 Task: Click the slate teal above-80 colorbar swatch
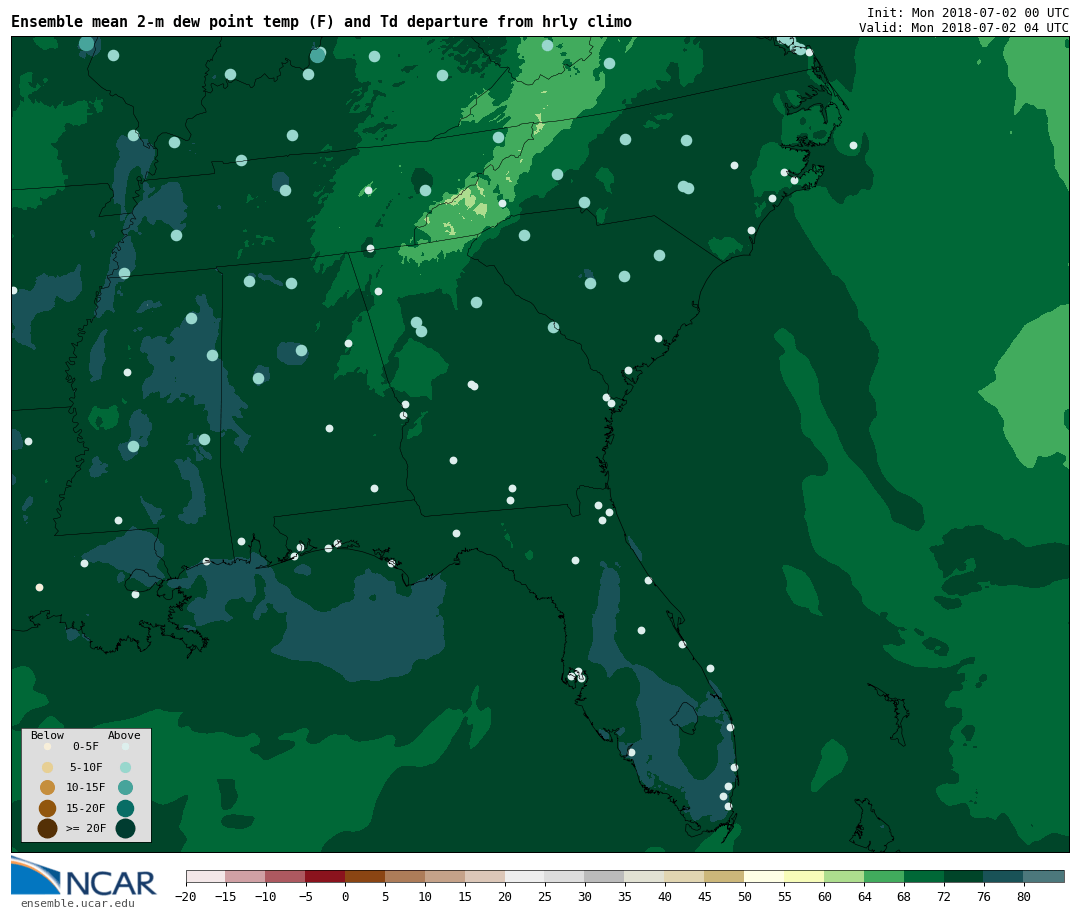coord(1045,876)
